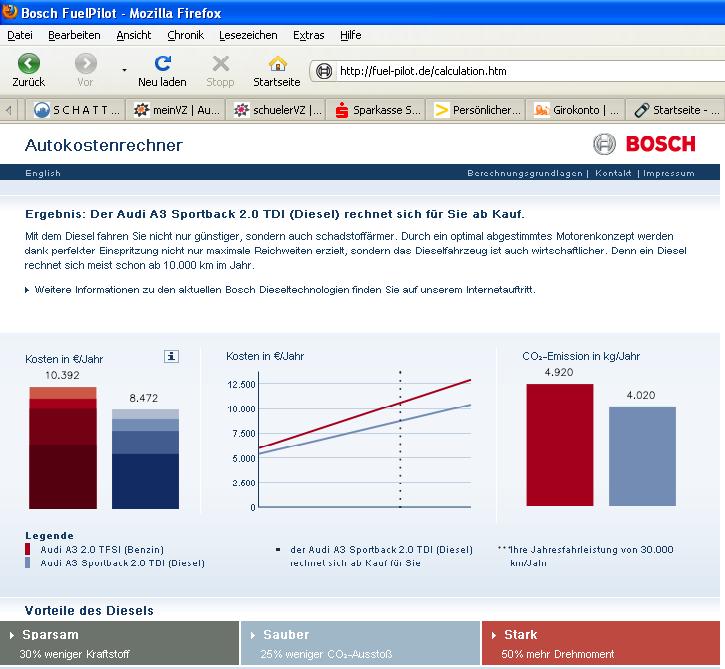Open the Girokonto bookmark
This screenshot has width=725, height=669.
(577, 110)
